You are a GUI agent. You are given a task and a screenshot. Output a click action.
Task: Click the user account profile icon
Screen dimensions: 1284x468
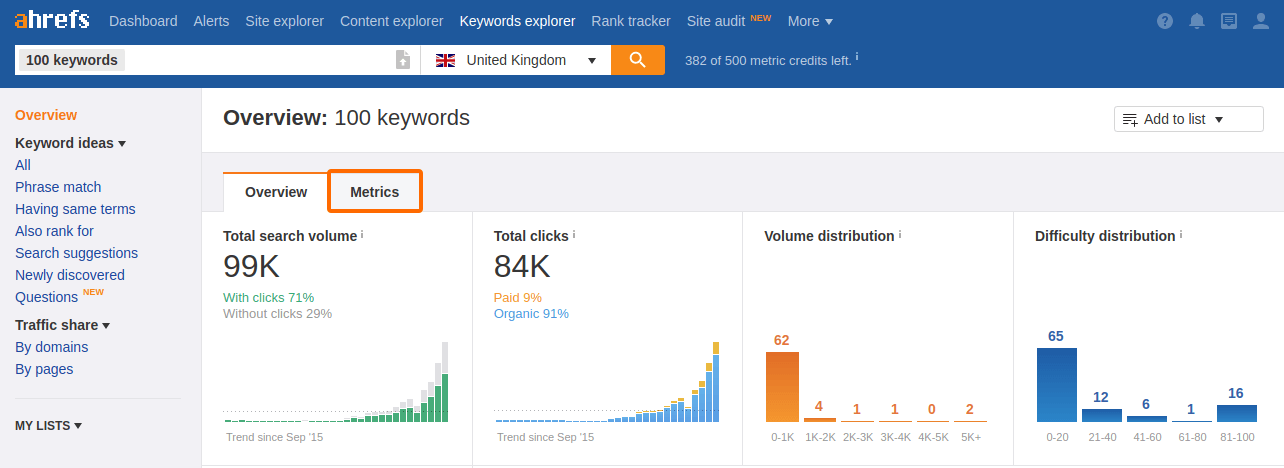pos(1261,21)
